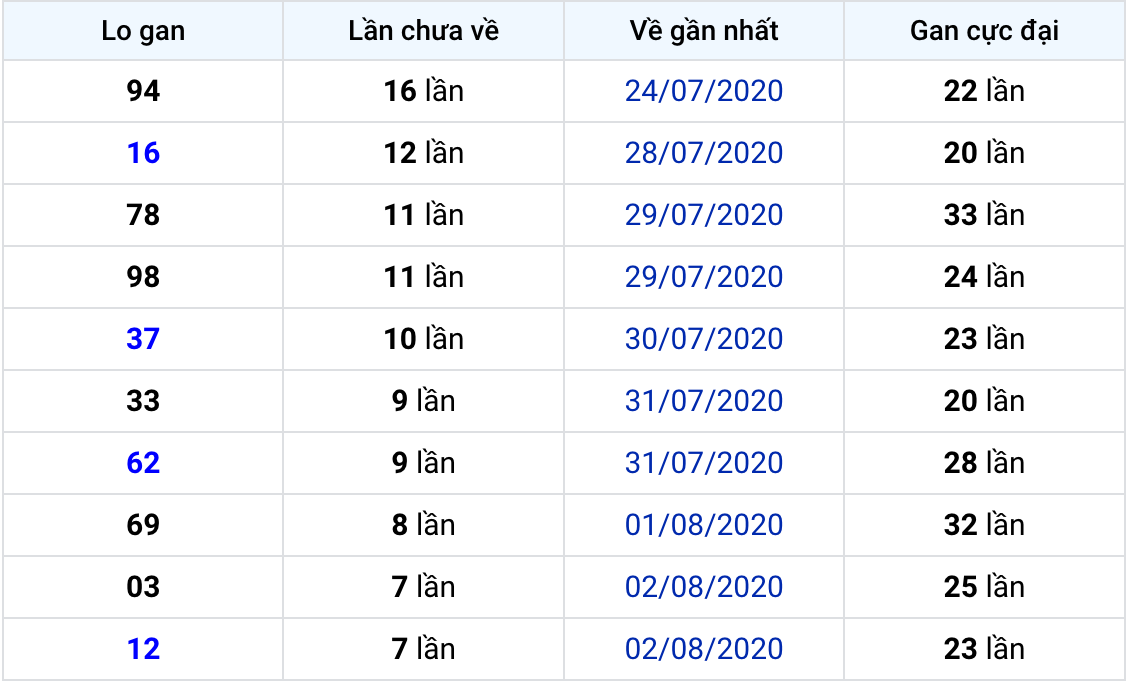Image resolution: width=1140 pixels, height=690 pixels.
Task: Click the "Lo gan" column header
Action: point(143,31)
